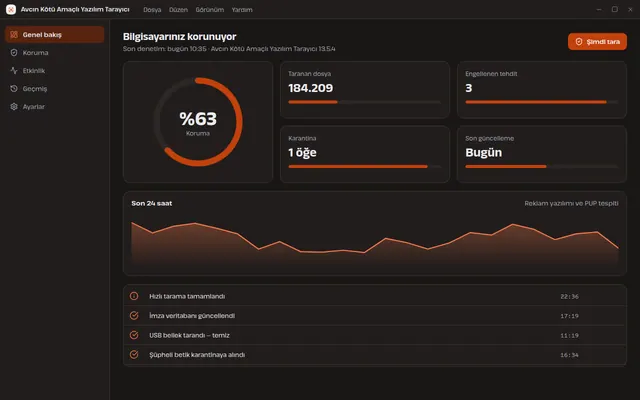Select the İmza veritabanı güncellendi log entry
The height and width of the screenshot is (400, 640).
click(375, 316)
